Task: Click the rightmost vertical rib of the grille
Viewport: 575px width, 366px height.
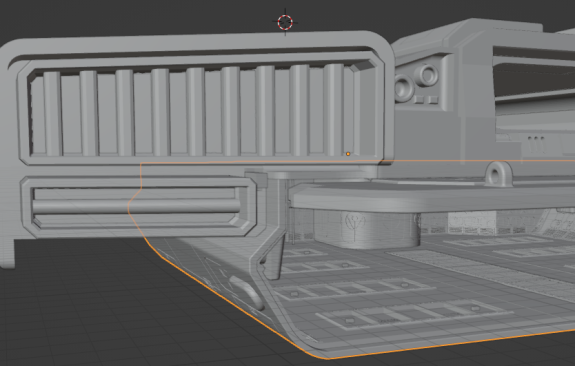Action: tap(334, 110)
